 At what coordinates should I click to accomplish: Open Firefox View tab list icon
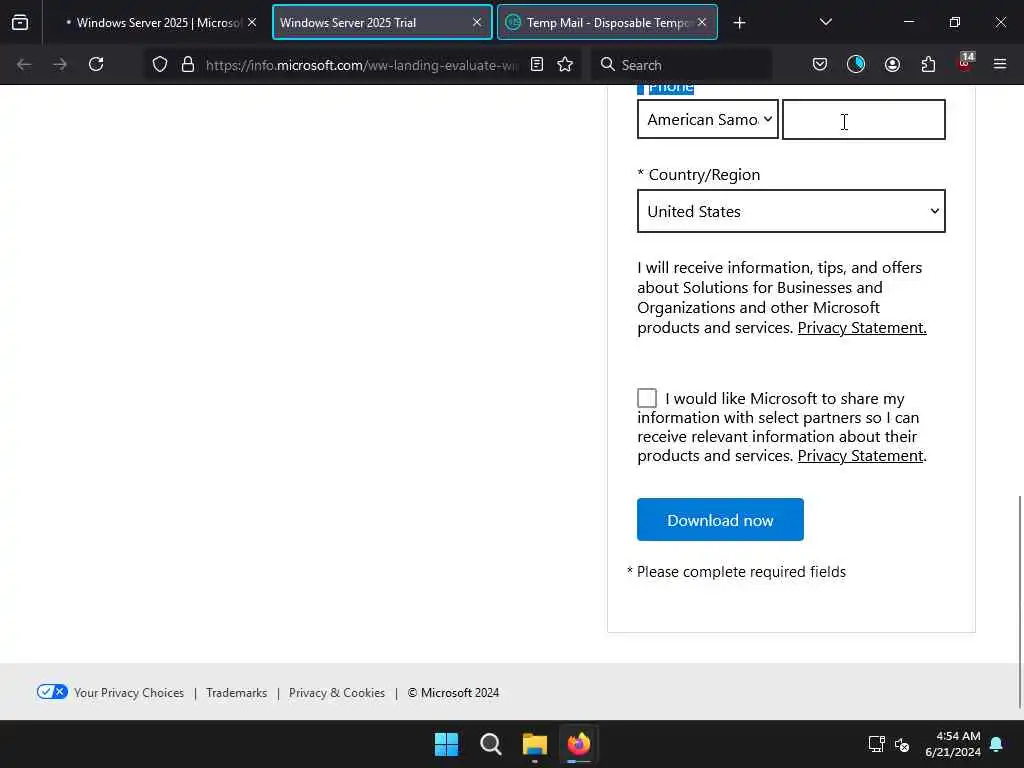pos(20,22)
